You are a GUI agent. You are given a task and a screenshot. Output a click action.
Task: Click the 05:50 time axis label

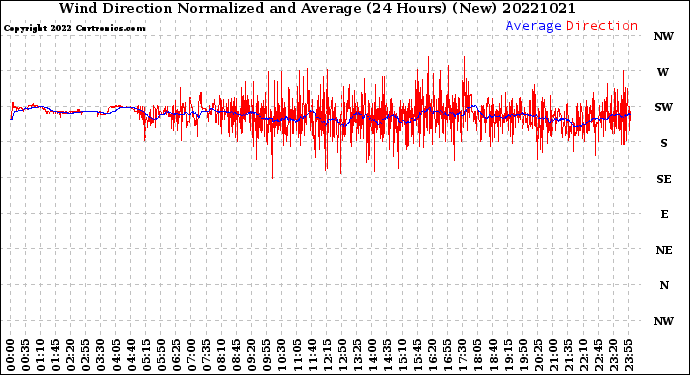click(161, 355)
